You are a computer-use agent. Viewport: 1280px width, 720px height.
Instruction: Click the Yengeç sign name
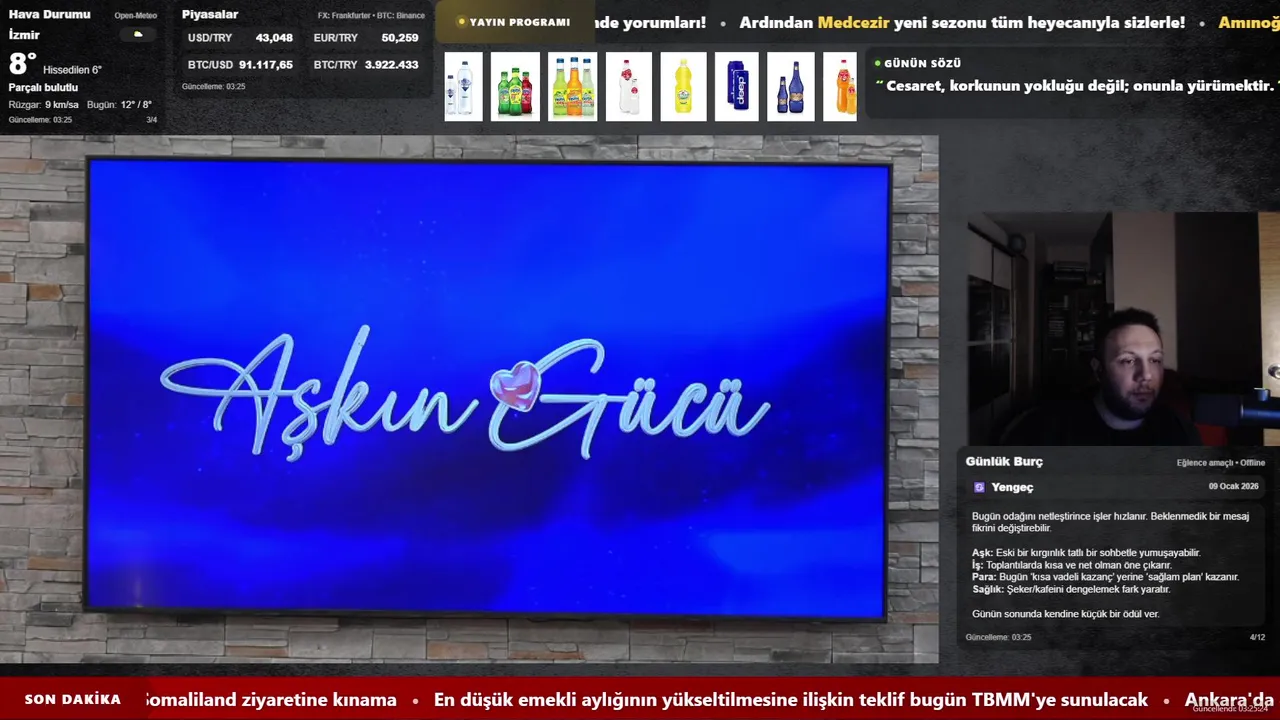click(1012, 487)
